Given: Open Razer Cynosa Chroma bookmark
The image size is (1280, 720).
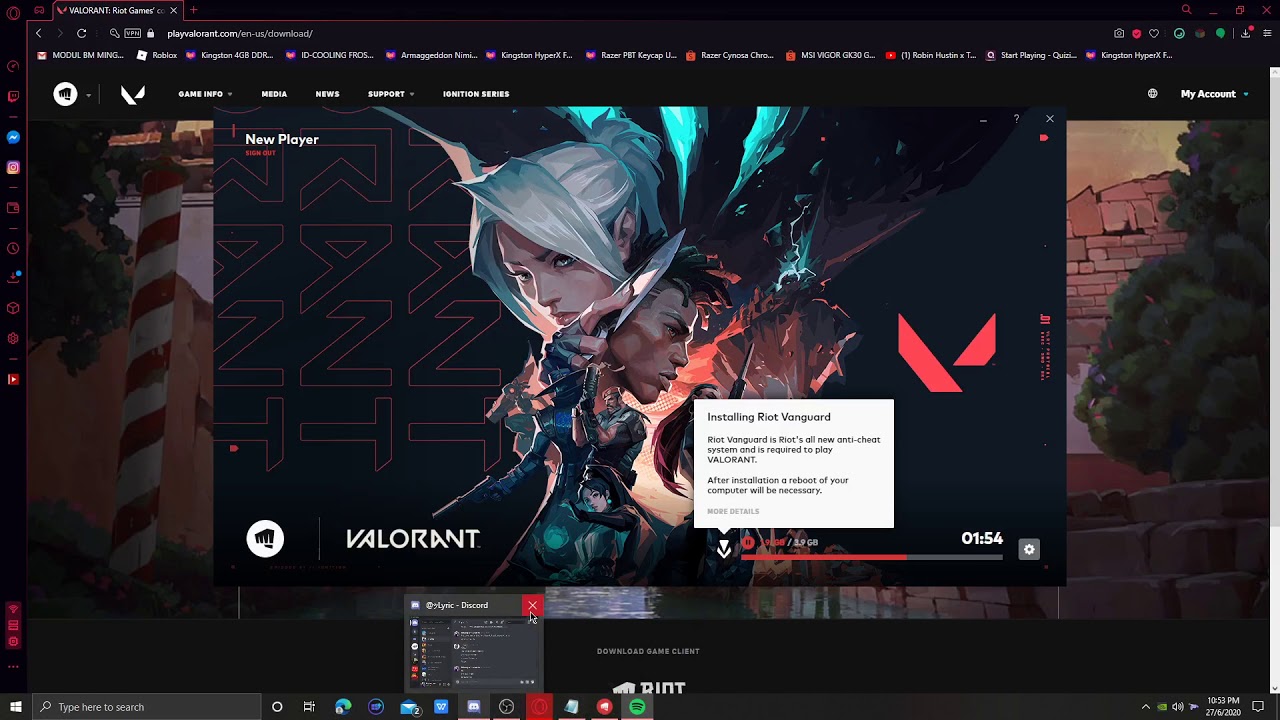Looking at the screenshot, I should click(730, 55).
